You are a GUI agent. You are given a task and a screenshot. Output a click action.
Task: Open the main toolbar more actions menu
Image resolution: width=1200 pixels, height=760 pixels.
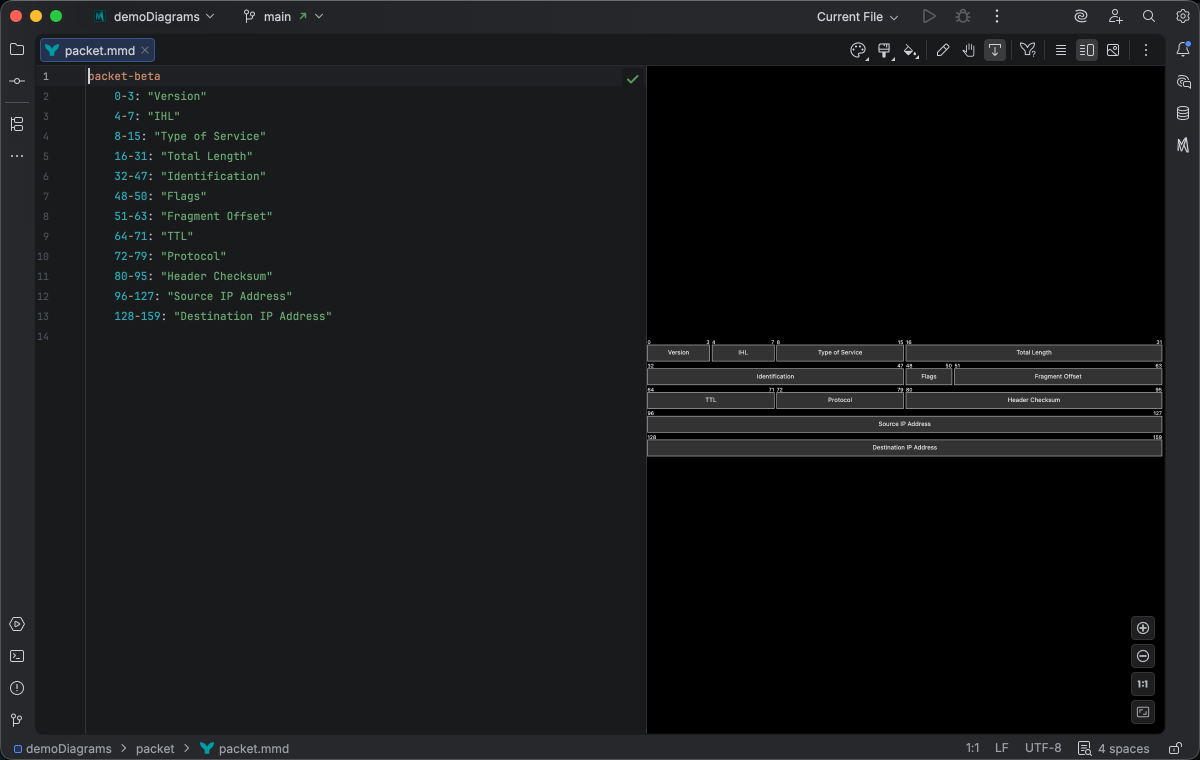point(997,16)
